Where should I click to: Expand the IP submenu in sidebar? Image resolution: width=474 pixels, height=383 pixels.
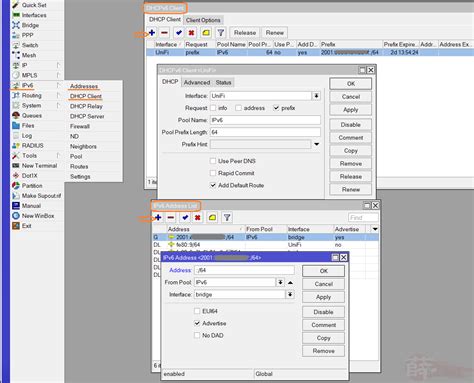59,65
